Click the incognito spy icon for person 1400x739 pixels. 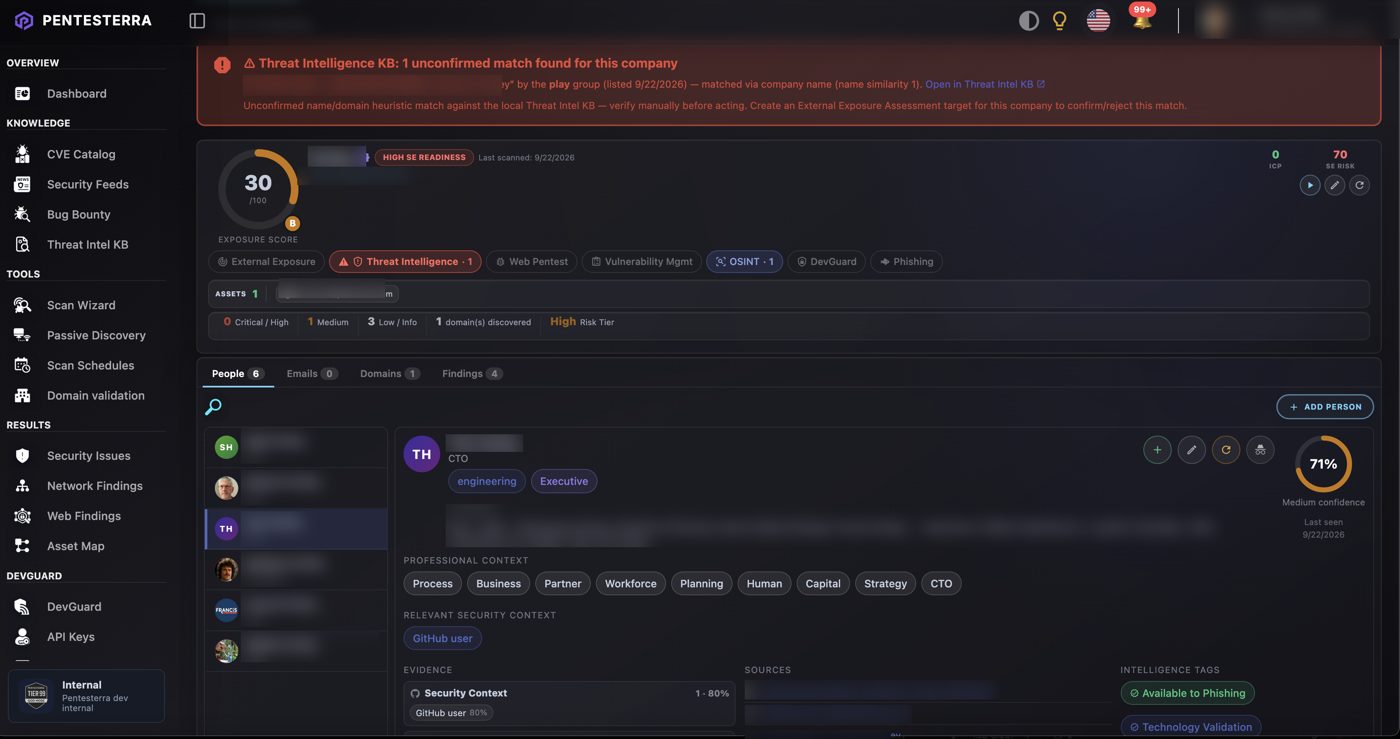point(1260,450)
